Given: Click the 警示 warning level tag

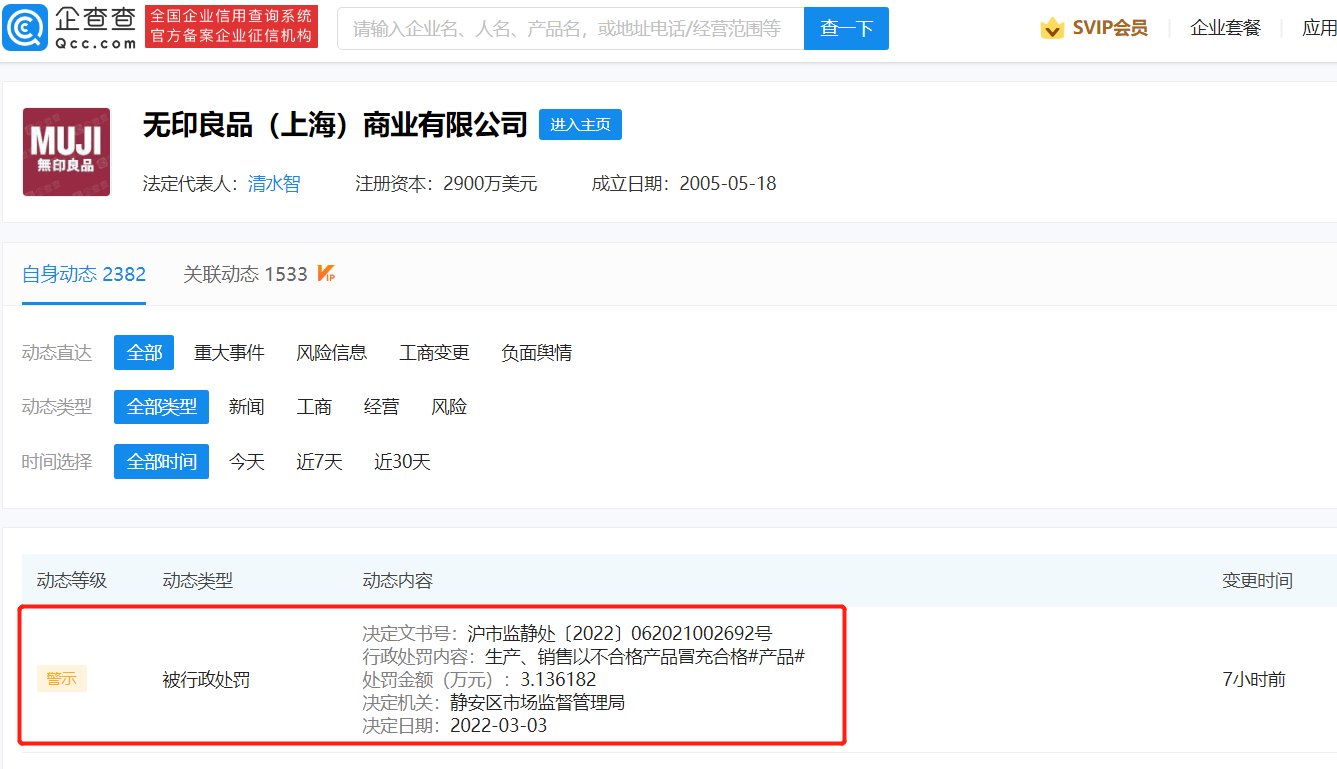Looking at the screenshot, I should tap(62, 679).
